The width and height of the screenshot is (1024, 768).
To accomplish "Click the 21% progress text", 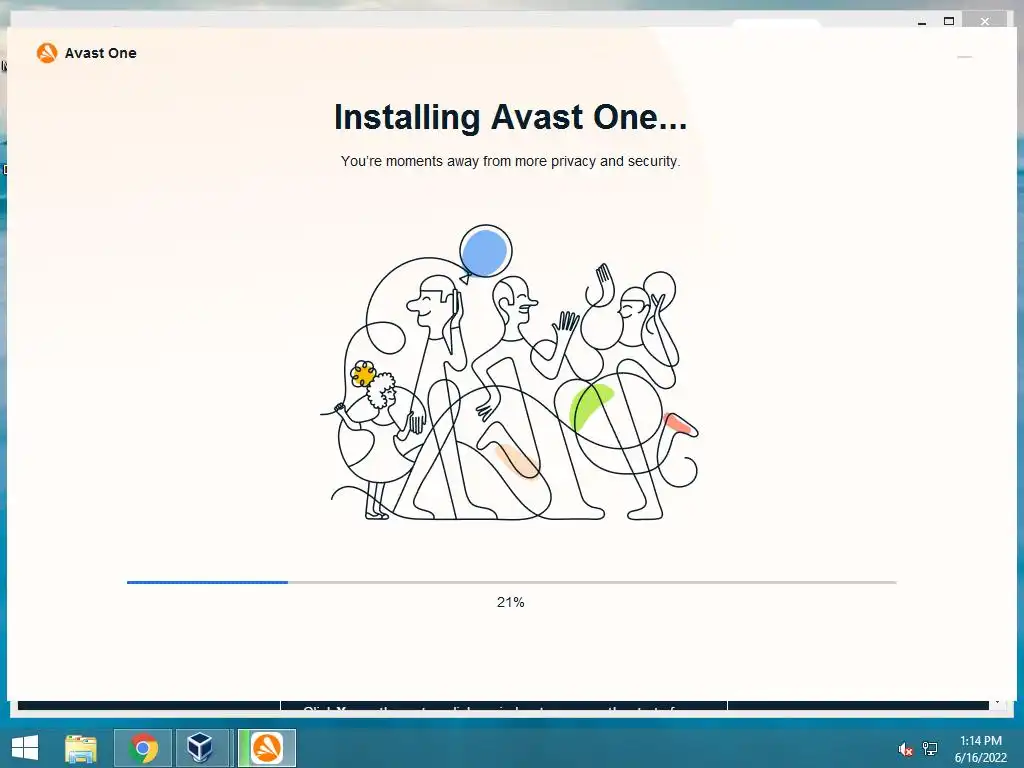I will coord(511,602).
